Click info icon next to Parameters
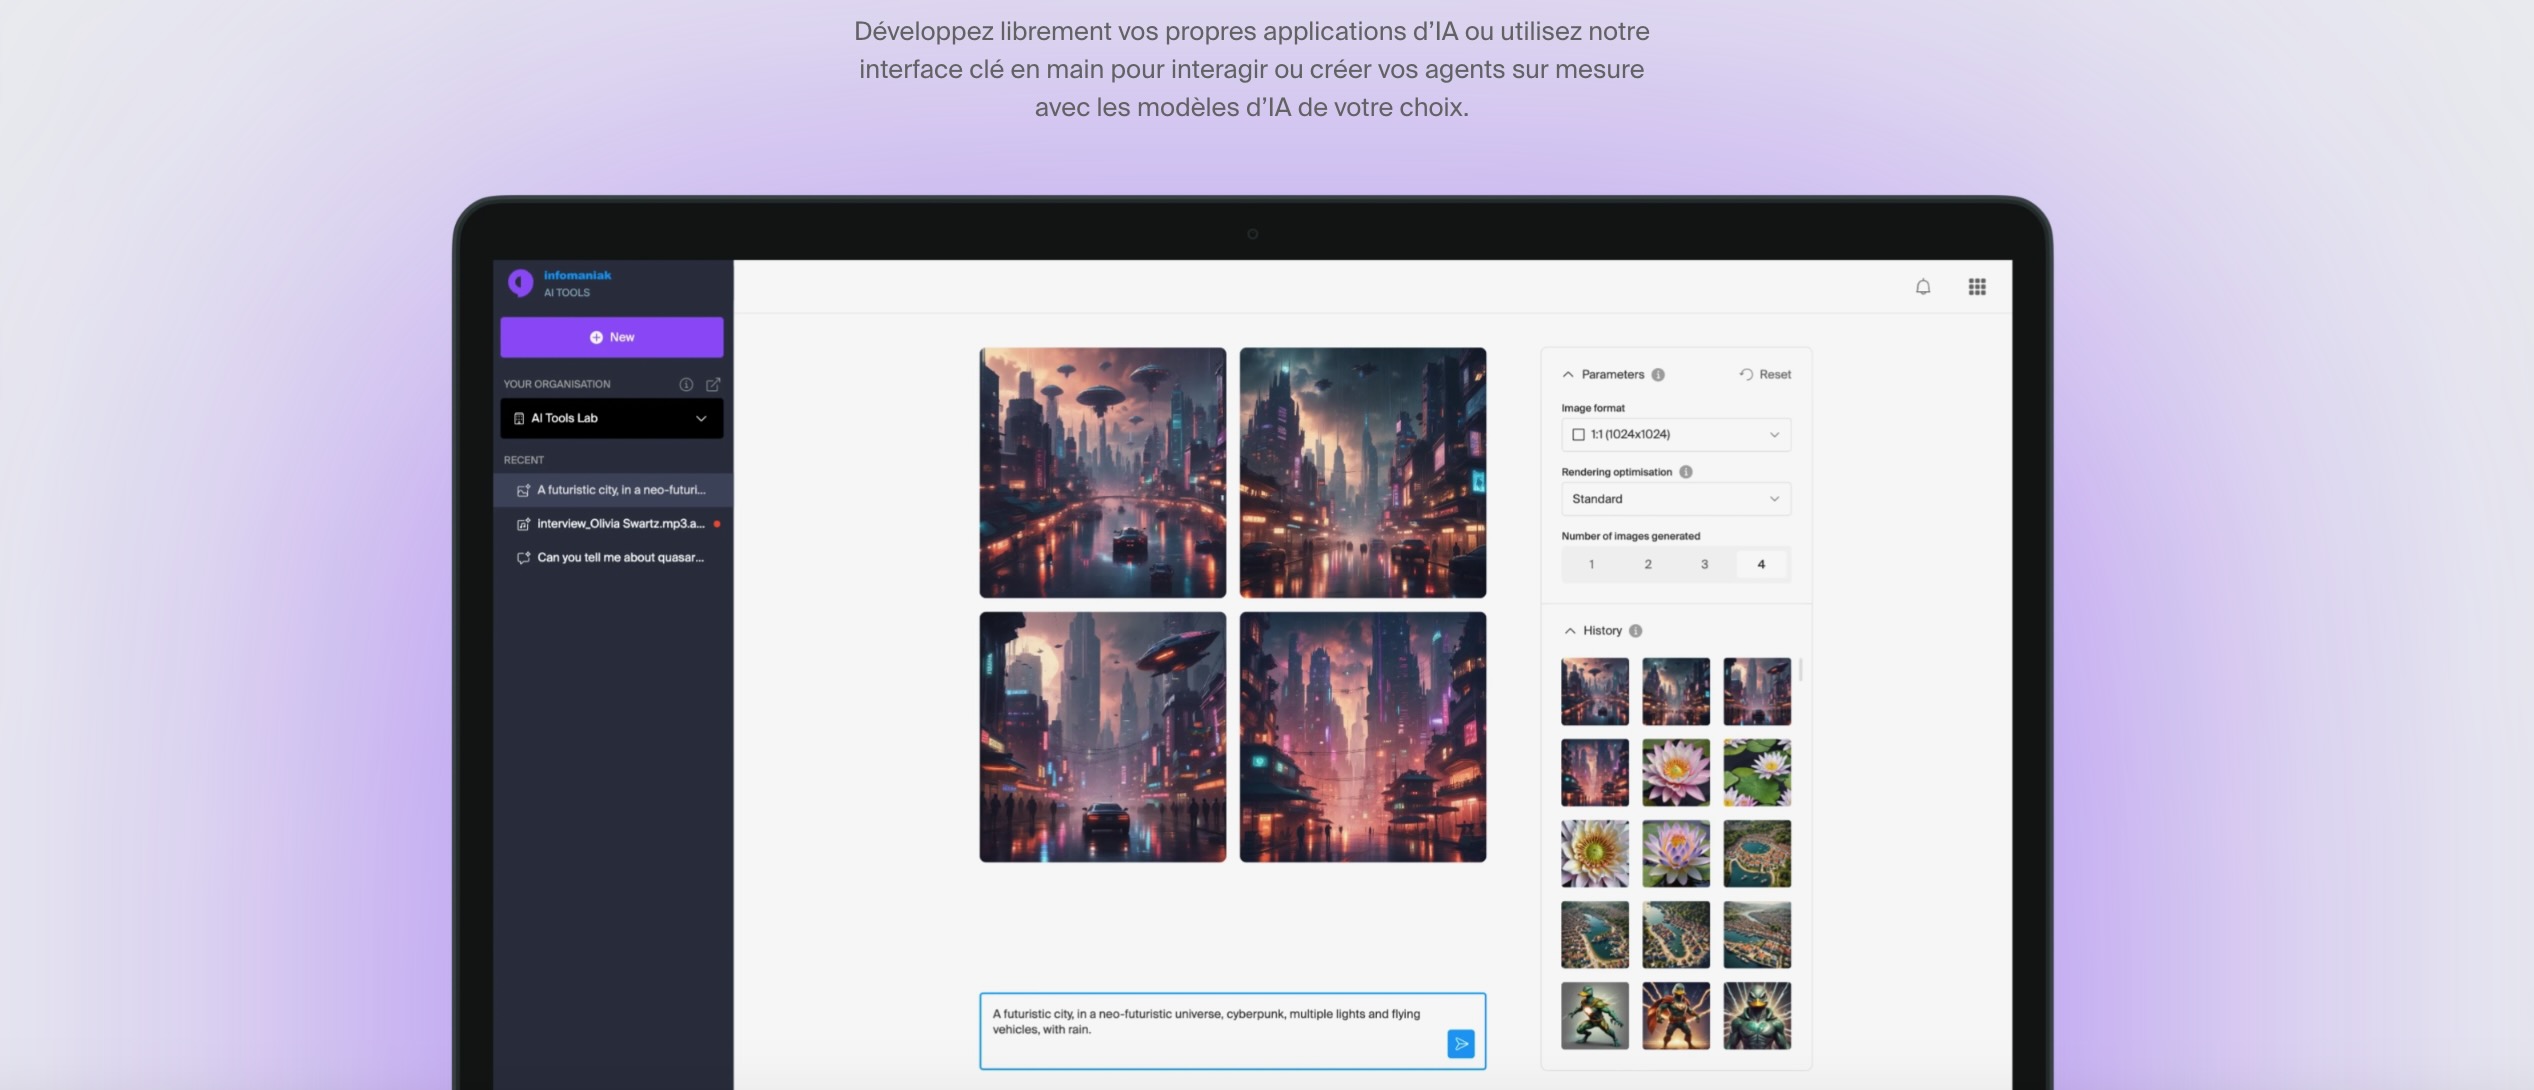The width and height of the screenshot is (2534, 1090). 1658,375
